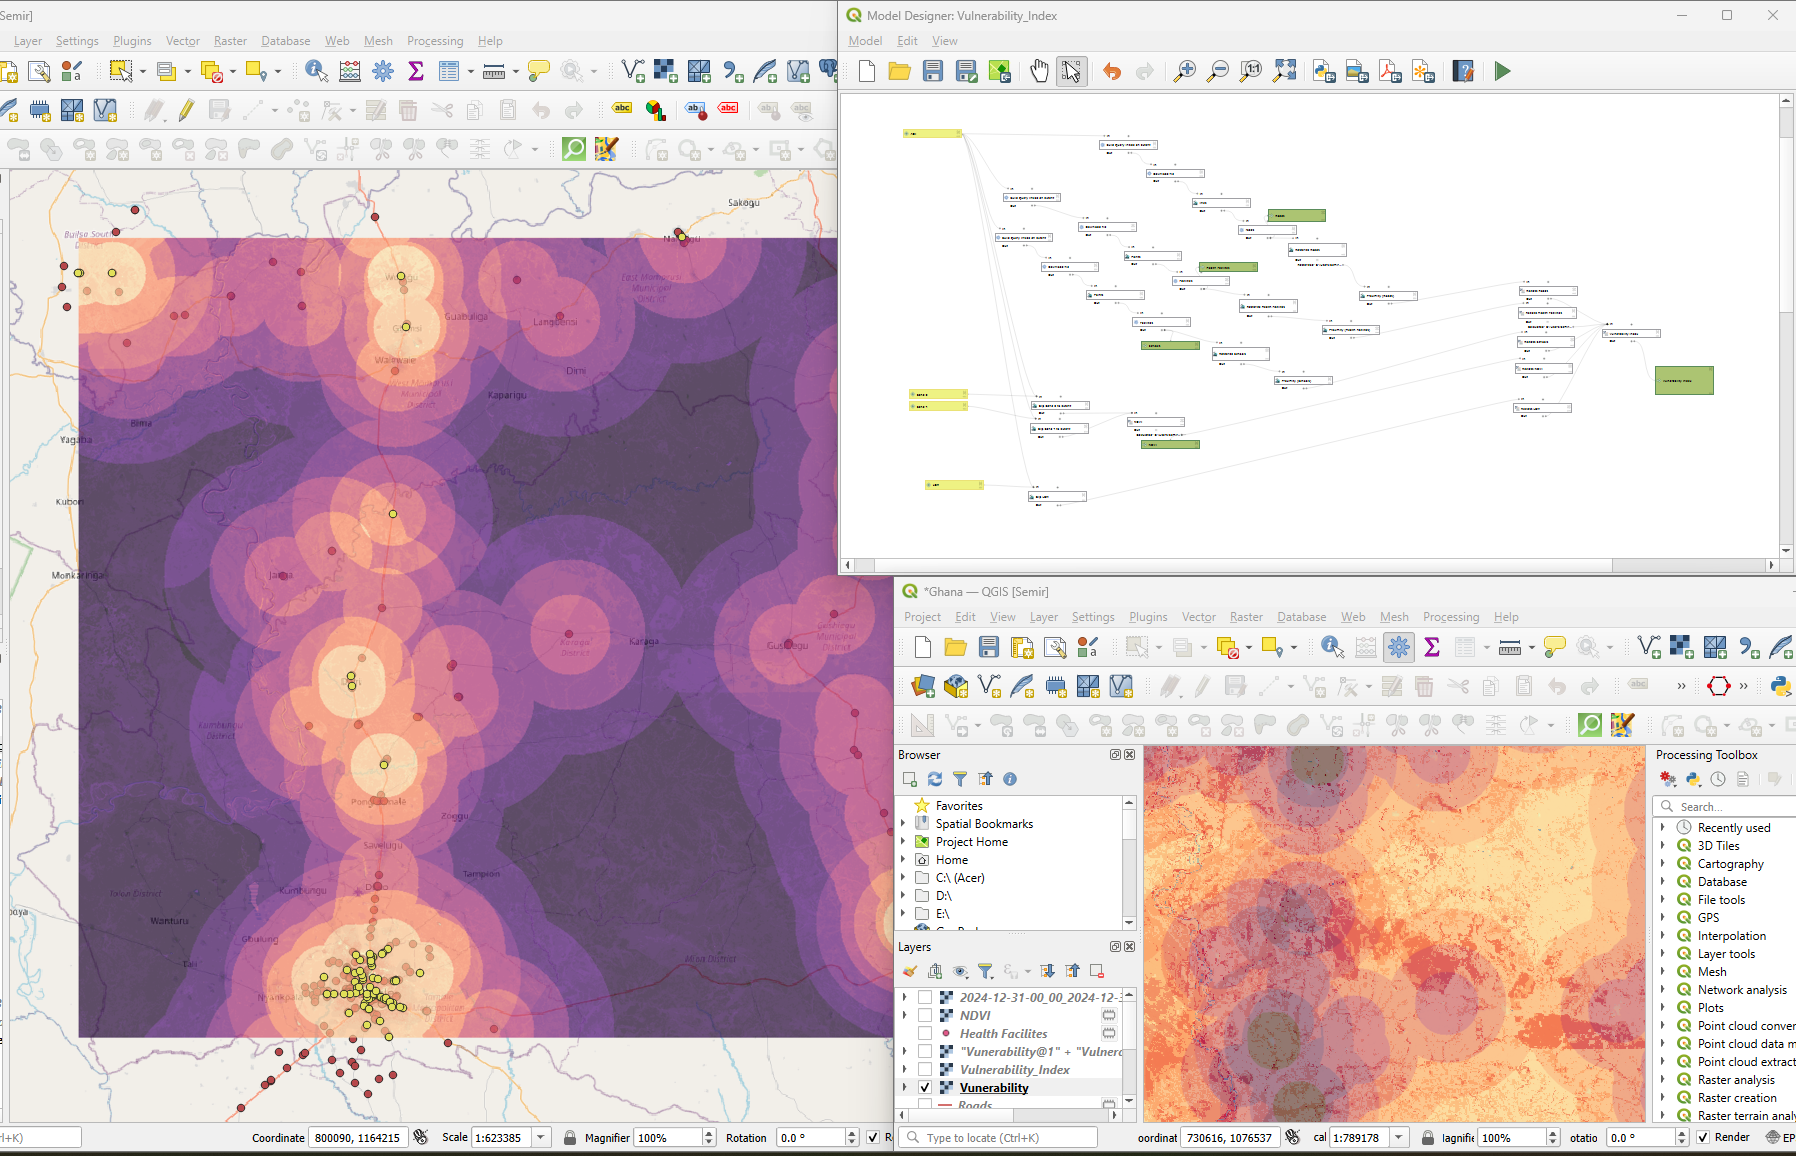Screen dimensions: 1796x1156
Task: Zoom in on the model canvas
Action: pos(1185,71)
